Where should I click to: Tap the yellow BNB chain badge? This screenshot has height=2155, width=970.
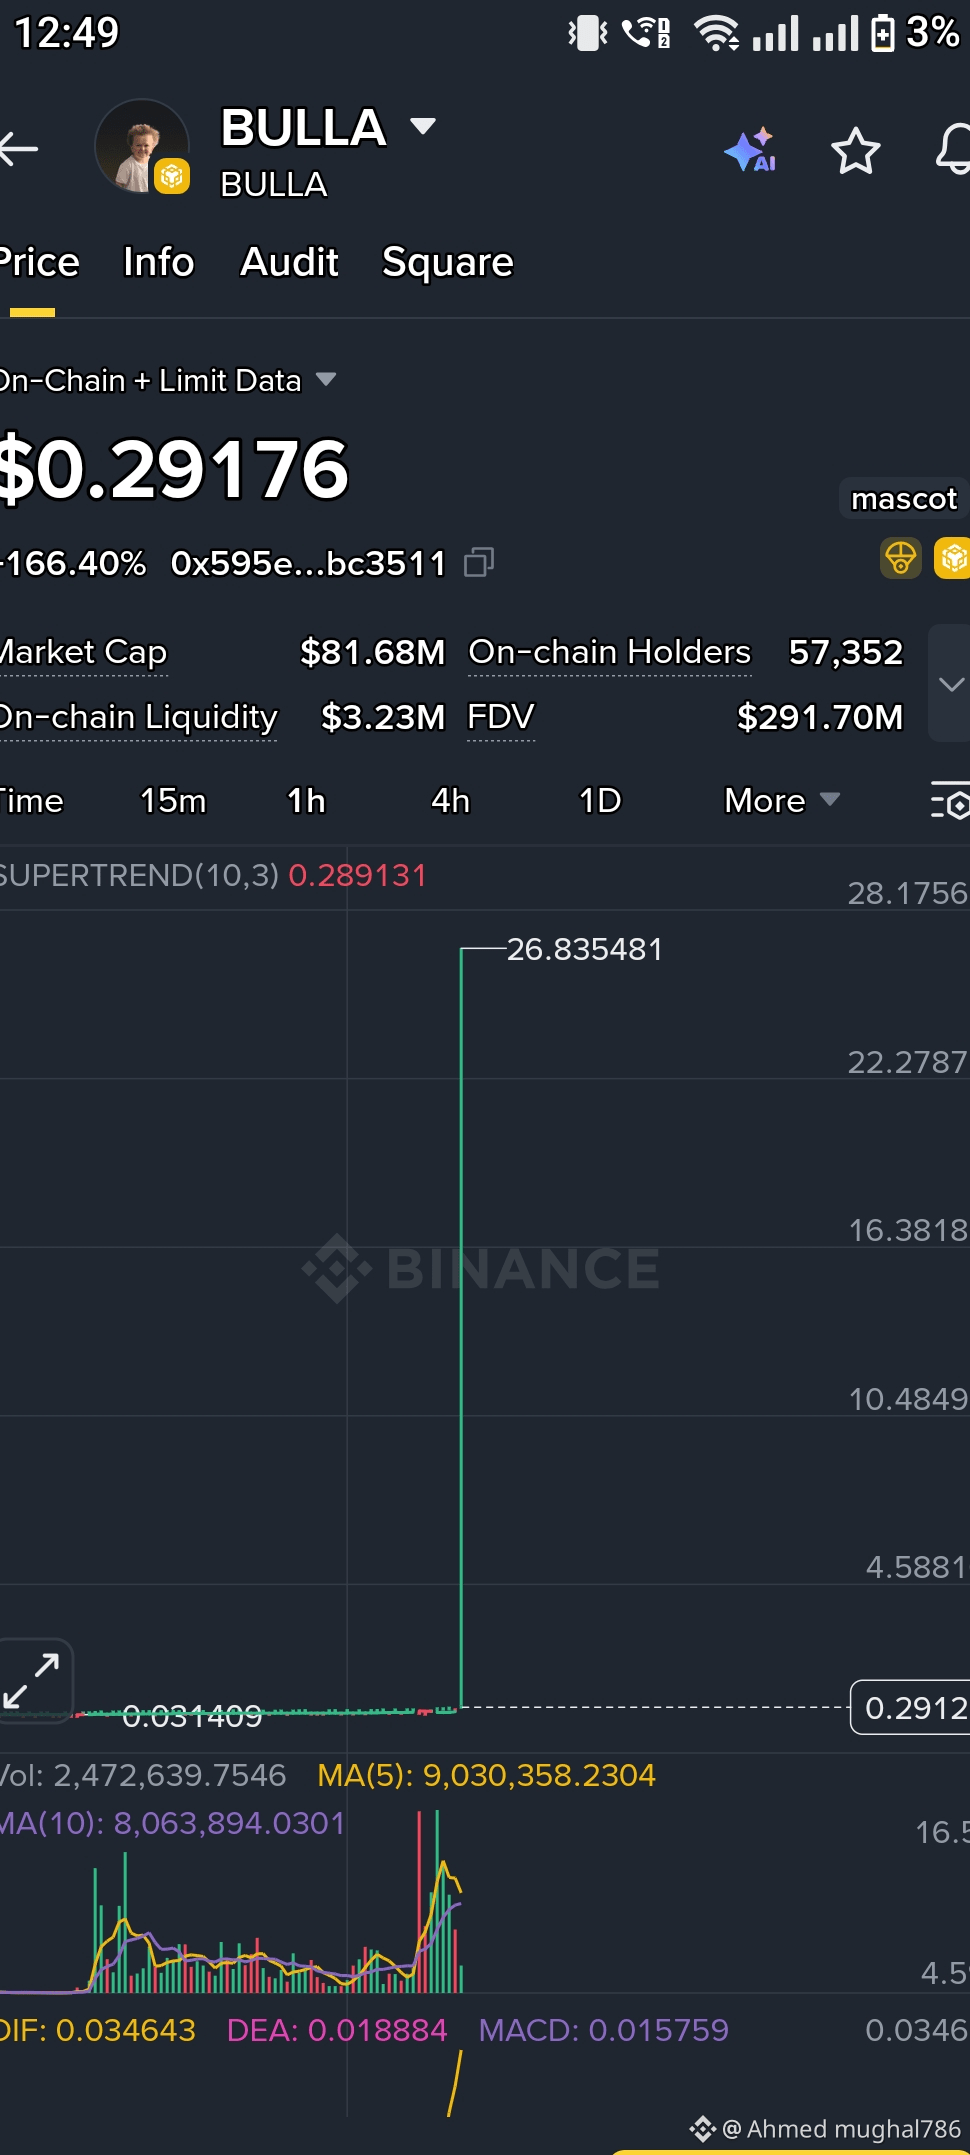[x=952, y=558]
